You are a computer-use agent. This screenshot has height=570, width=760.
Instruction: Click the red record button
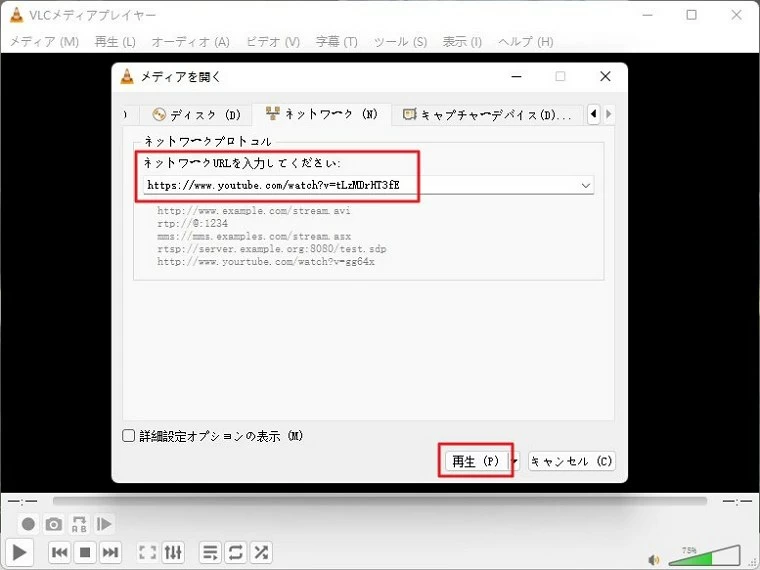click(x=28, y=524)
